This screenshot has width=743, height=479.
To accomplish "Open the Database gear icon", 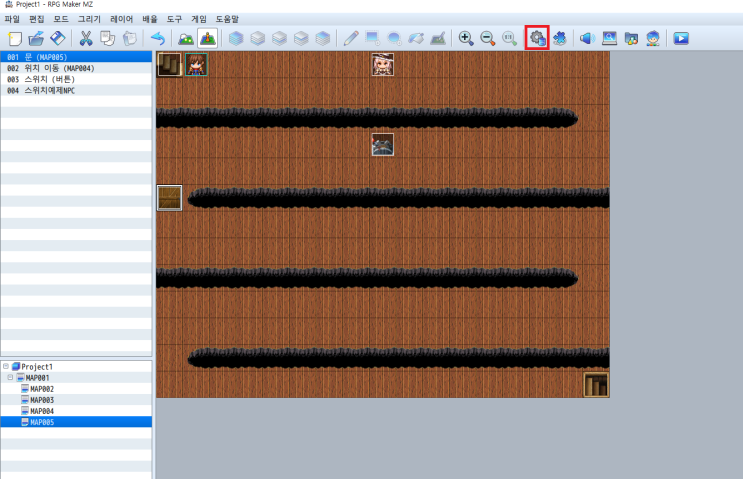I will (x=537, y=38).
